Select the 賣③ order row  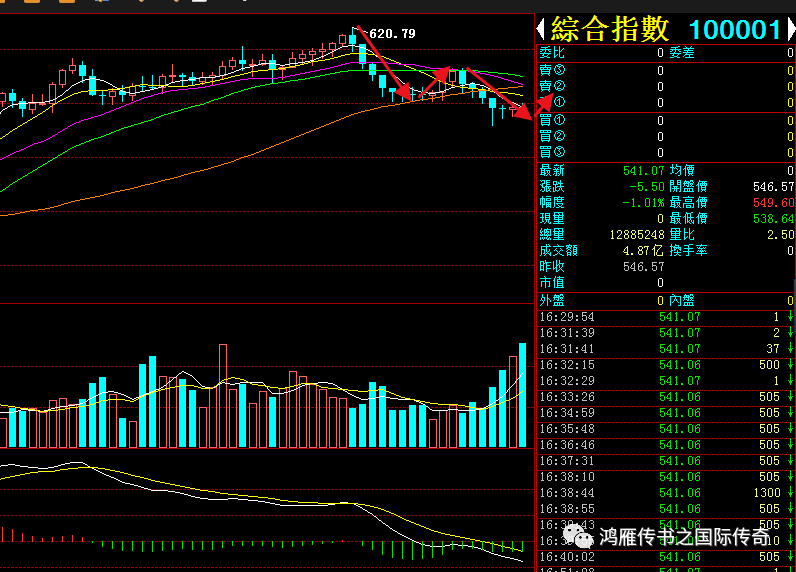pyautogui.click(x=666, y=71)
